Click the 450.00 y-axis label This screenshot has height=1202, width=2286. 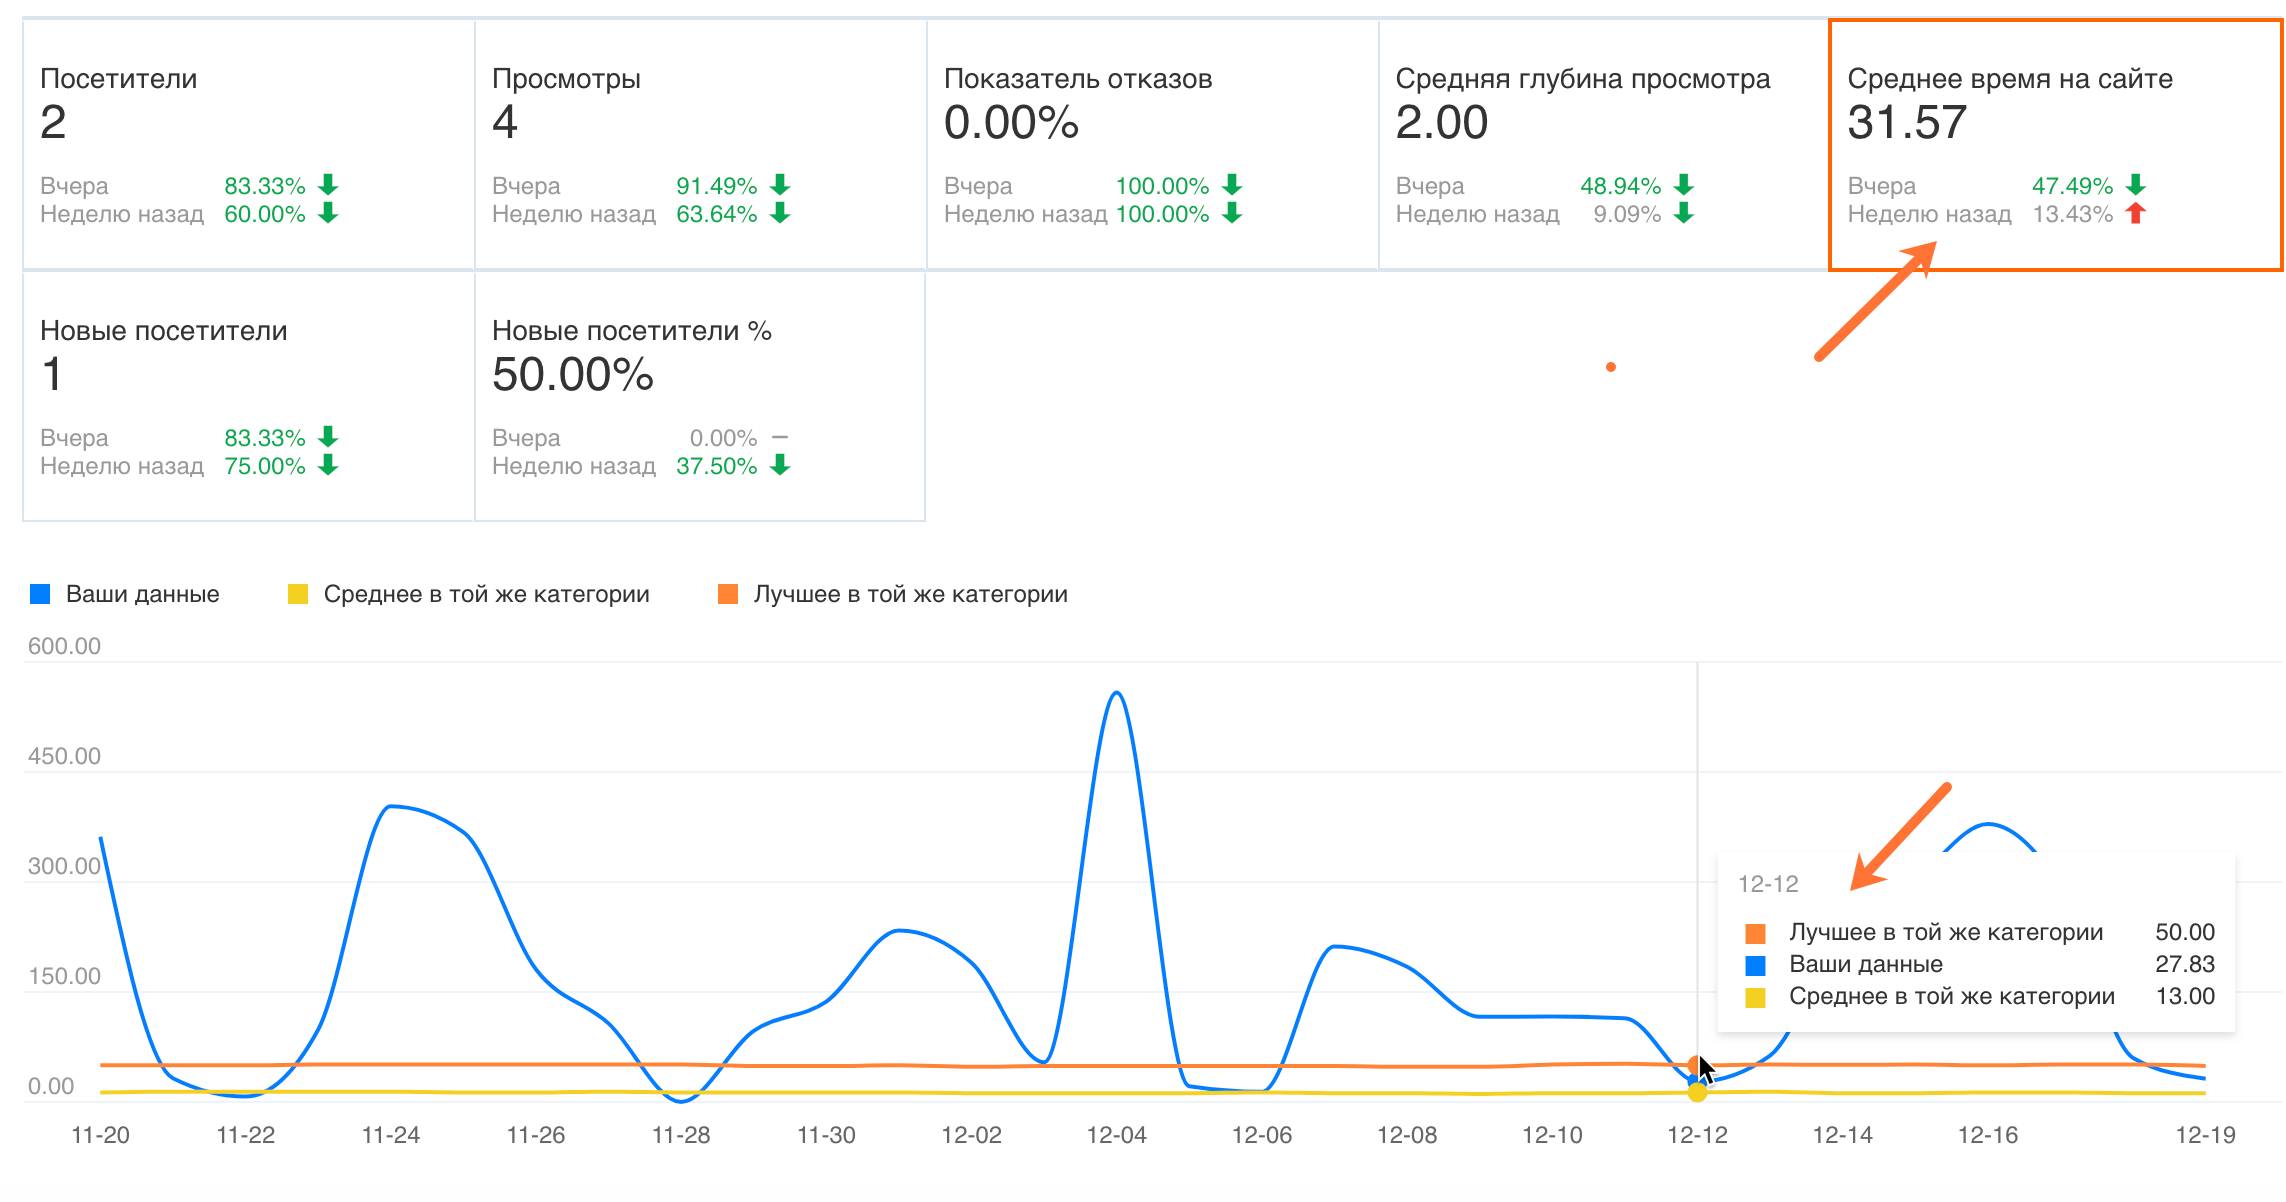64,756
